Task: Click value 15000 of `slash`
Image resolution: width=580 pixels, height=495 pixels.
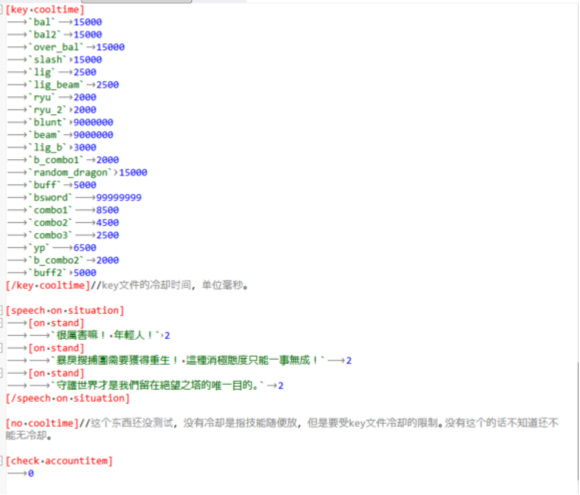Action: (x=88, y=60)
